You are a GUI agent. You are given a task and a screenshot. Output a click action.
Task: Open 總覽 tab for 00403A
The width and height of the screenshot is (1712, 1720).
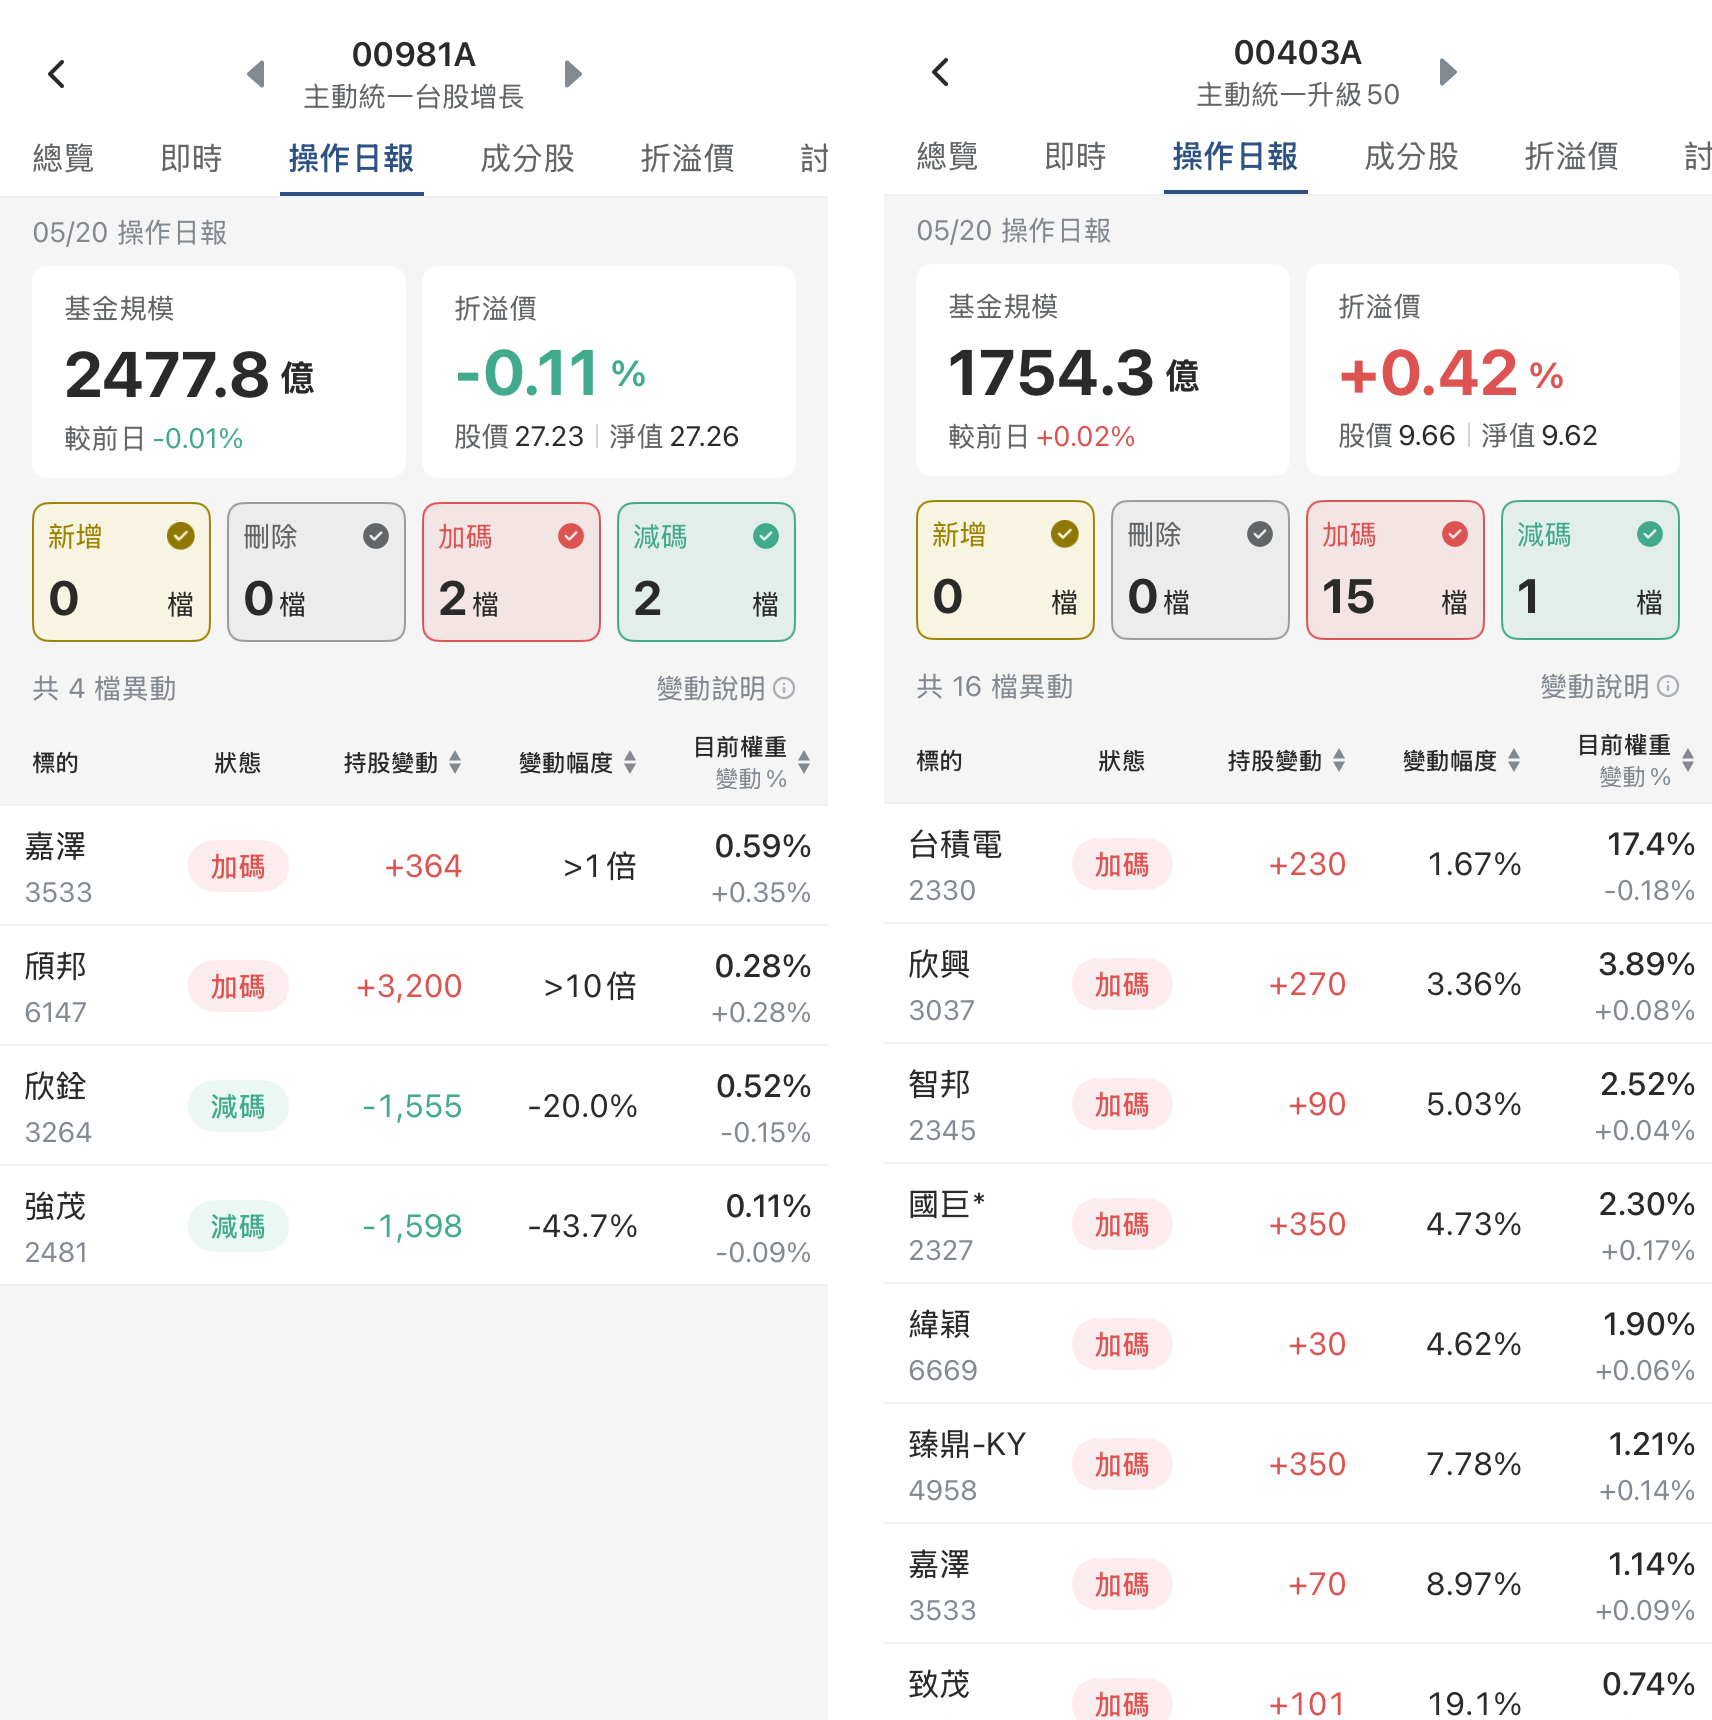947,156
